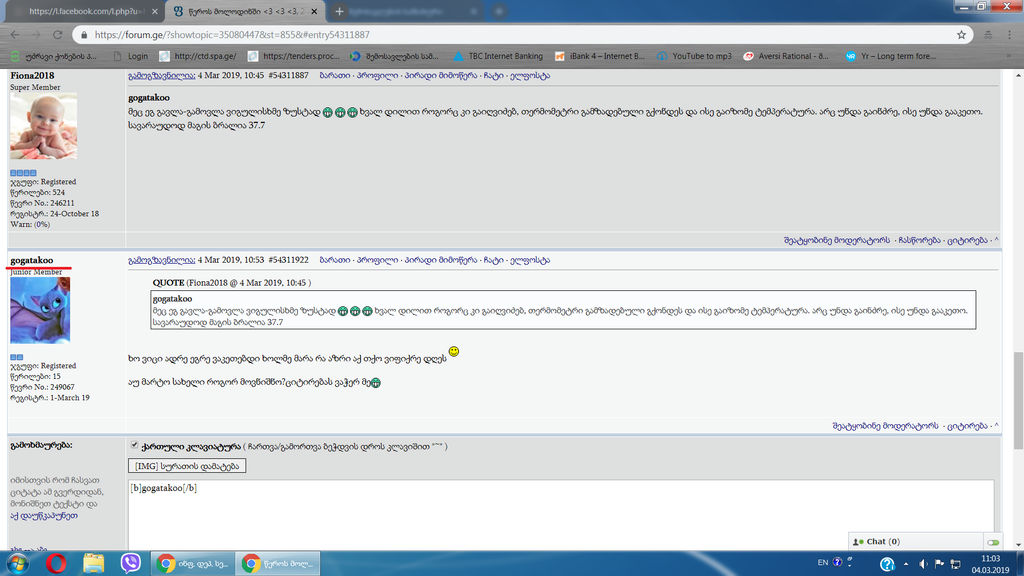Open Chrome's three-dot menu
The image size is (1024, 576).
pyautogui.click(x=1010, y=35)
